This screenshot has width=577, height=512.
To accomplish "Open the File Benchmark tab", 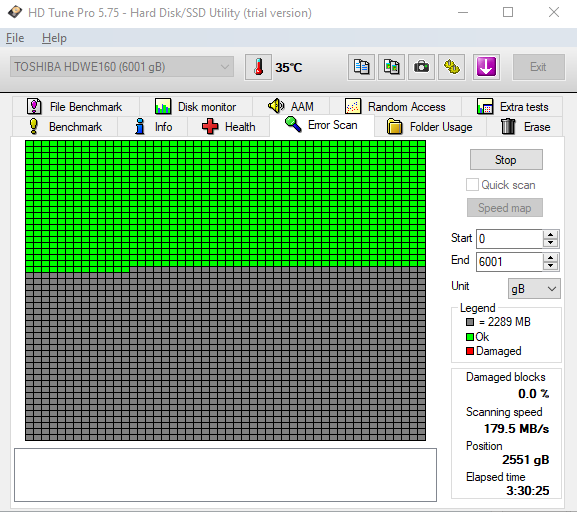I will click(75, 107).
